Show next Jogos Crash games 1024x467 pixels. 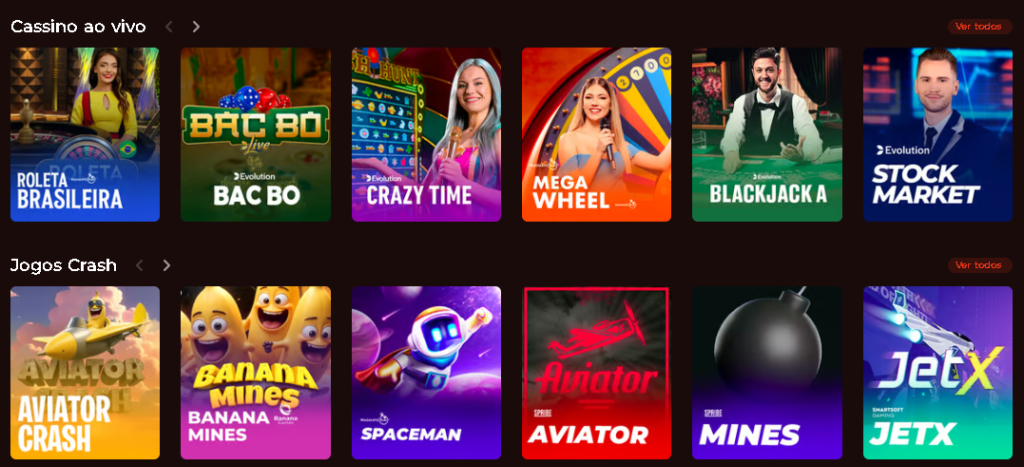[167, 265]
